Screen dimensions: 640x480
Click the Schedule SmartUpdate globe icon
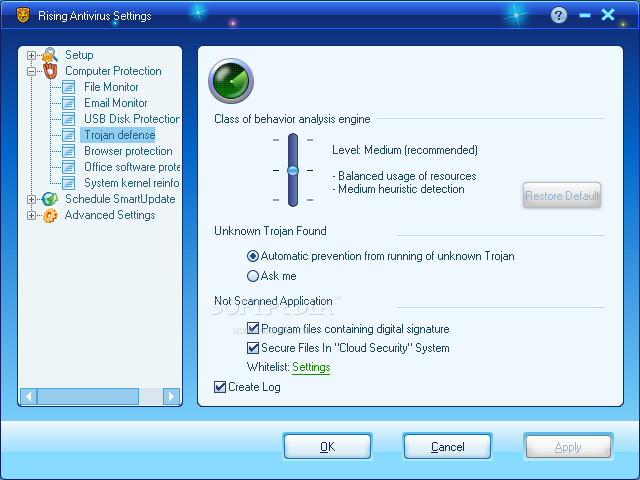(50, 199)
